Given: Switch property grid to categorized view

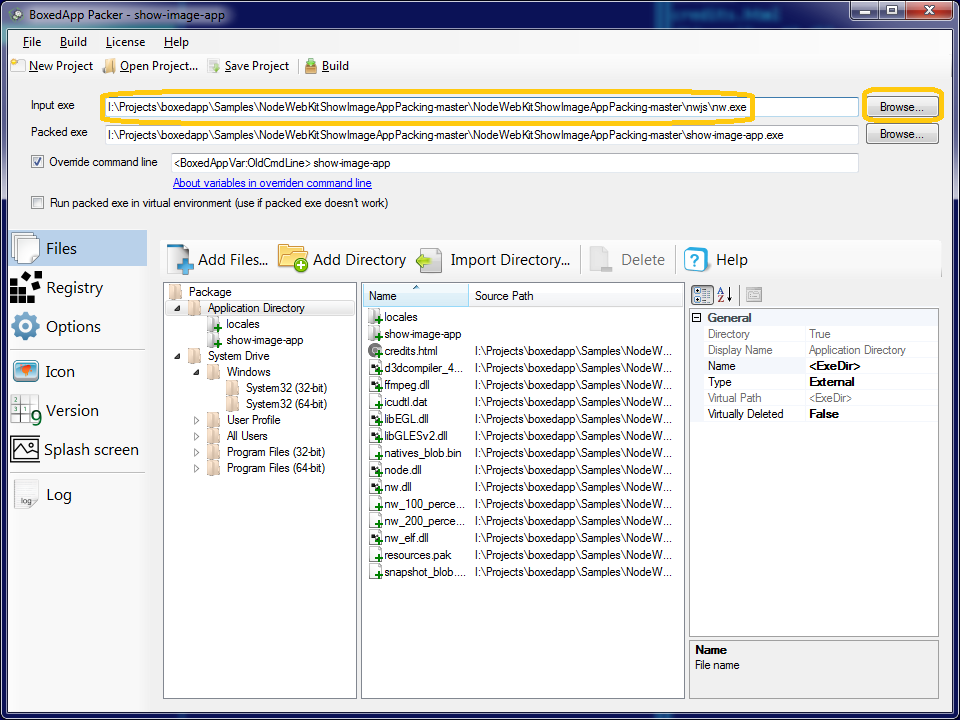Looking at the screenshot, I should coord(702,294).
